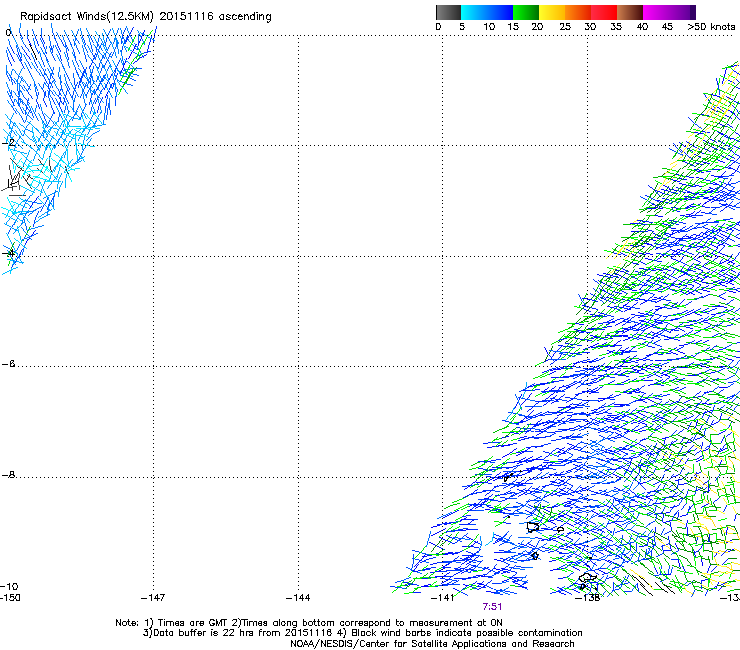Click the '-138' longitude axis label
Image resolution: width=740 pixels, height=650 pixels.
[x=588, y=598]
